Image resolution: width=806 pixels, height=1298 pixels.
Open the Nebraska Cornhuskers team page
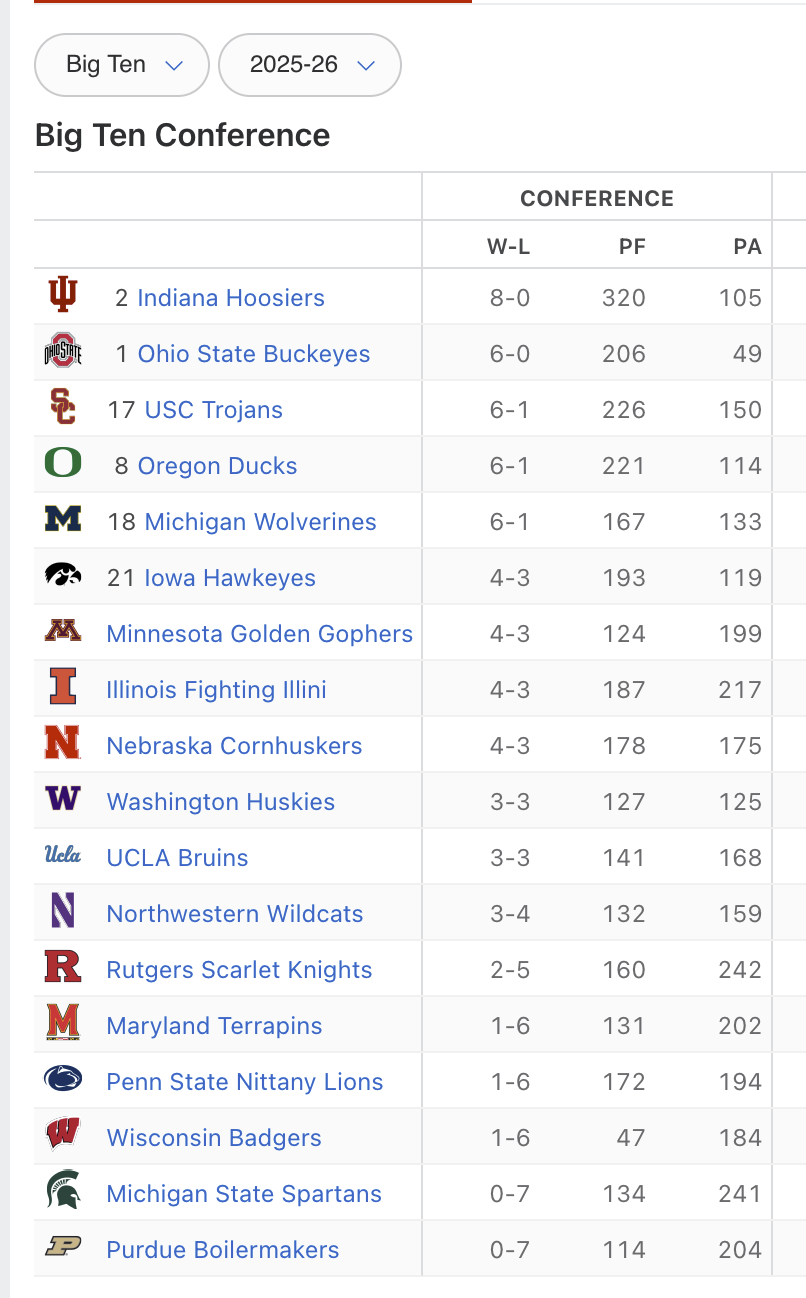click(234, 745)
